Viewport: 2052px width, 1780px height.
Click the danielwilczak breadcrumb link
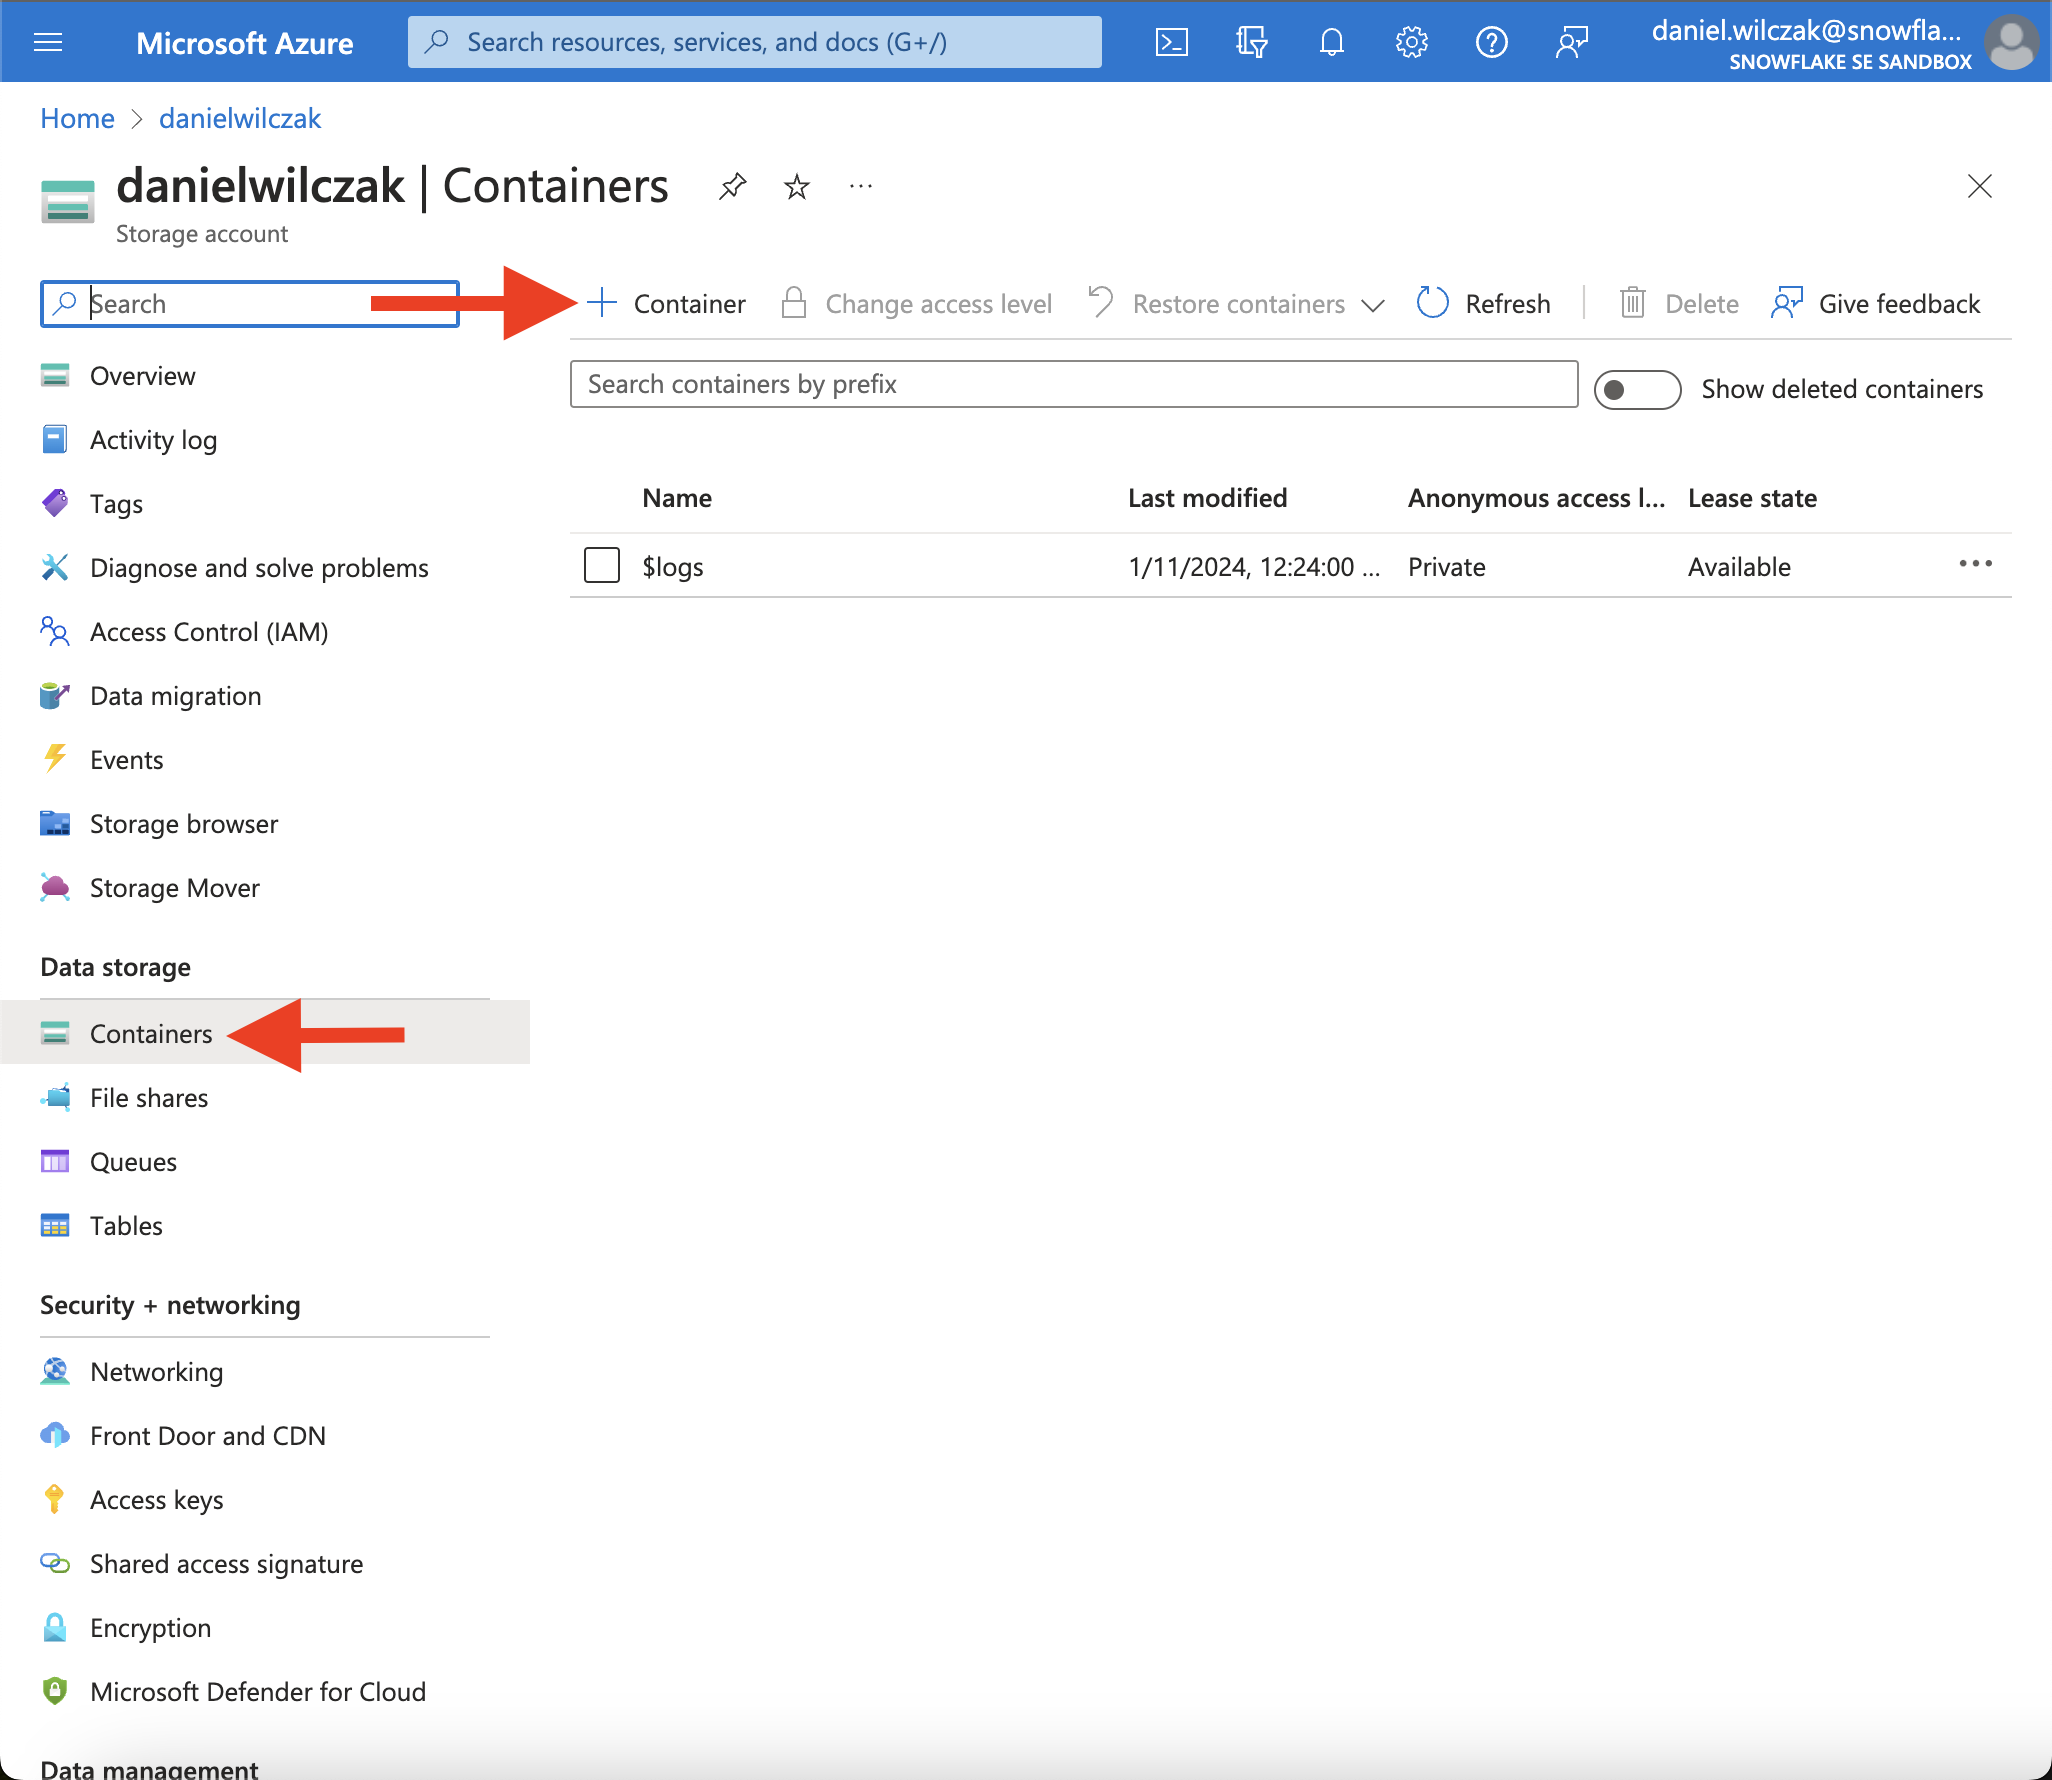[x=240, y=118]
